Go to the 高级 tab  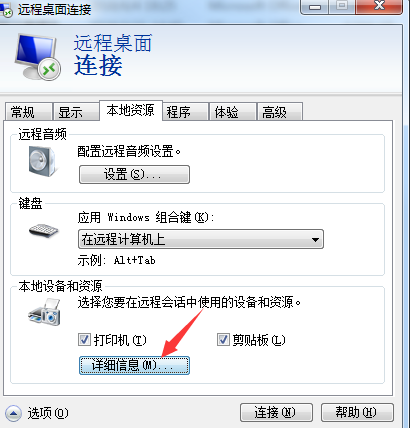click(280, 112)
